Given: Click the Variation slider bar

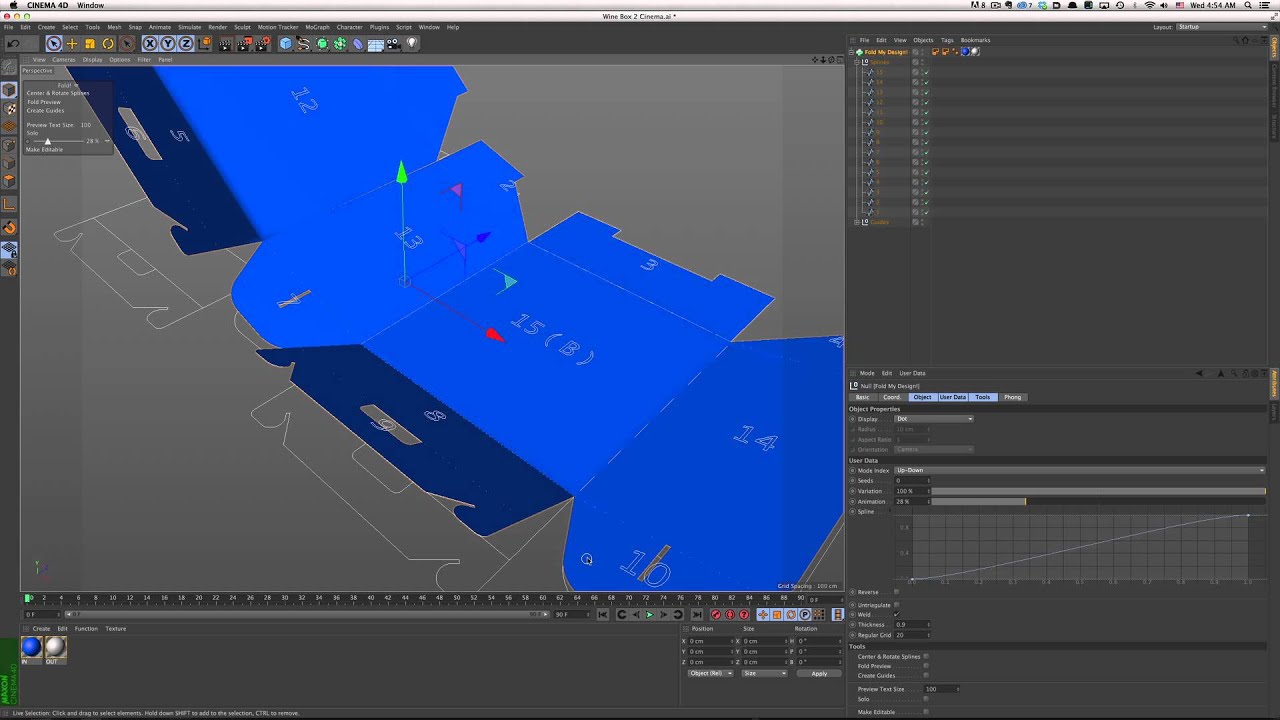Looking at the screenshot, I should pos(1098,491).
